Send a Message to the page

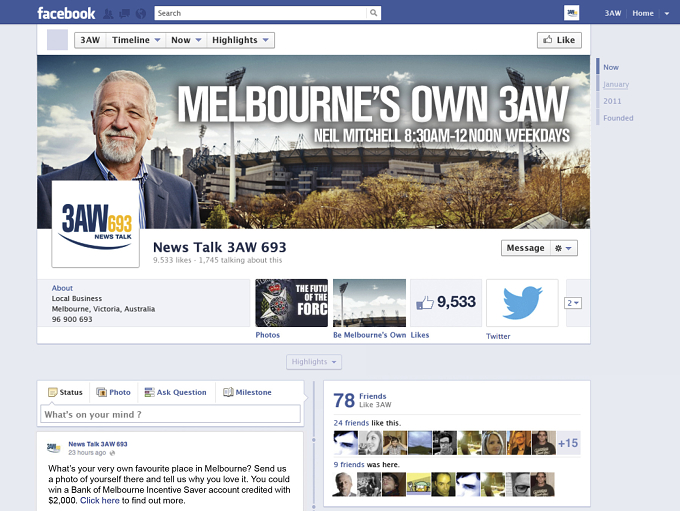pos(525,248)
